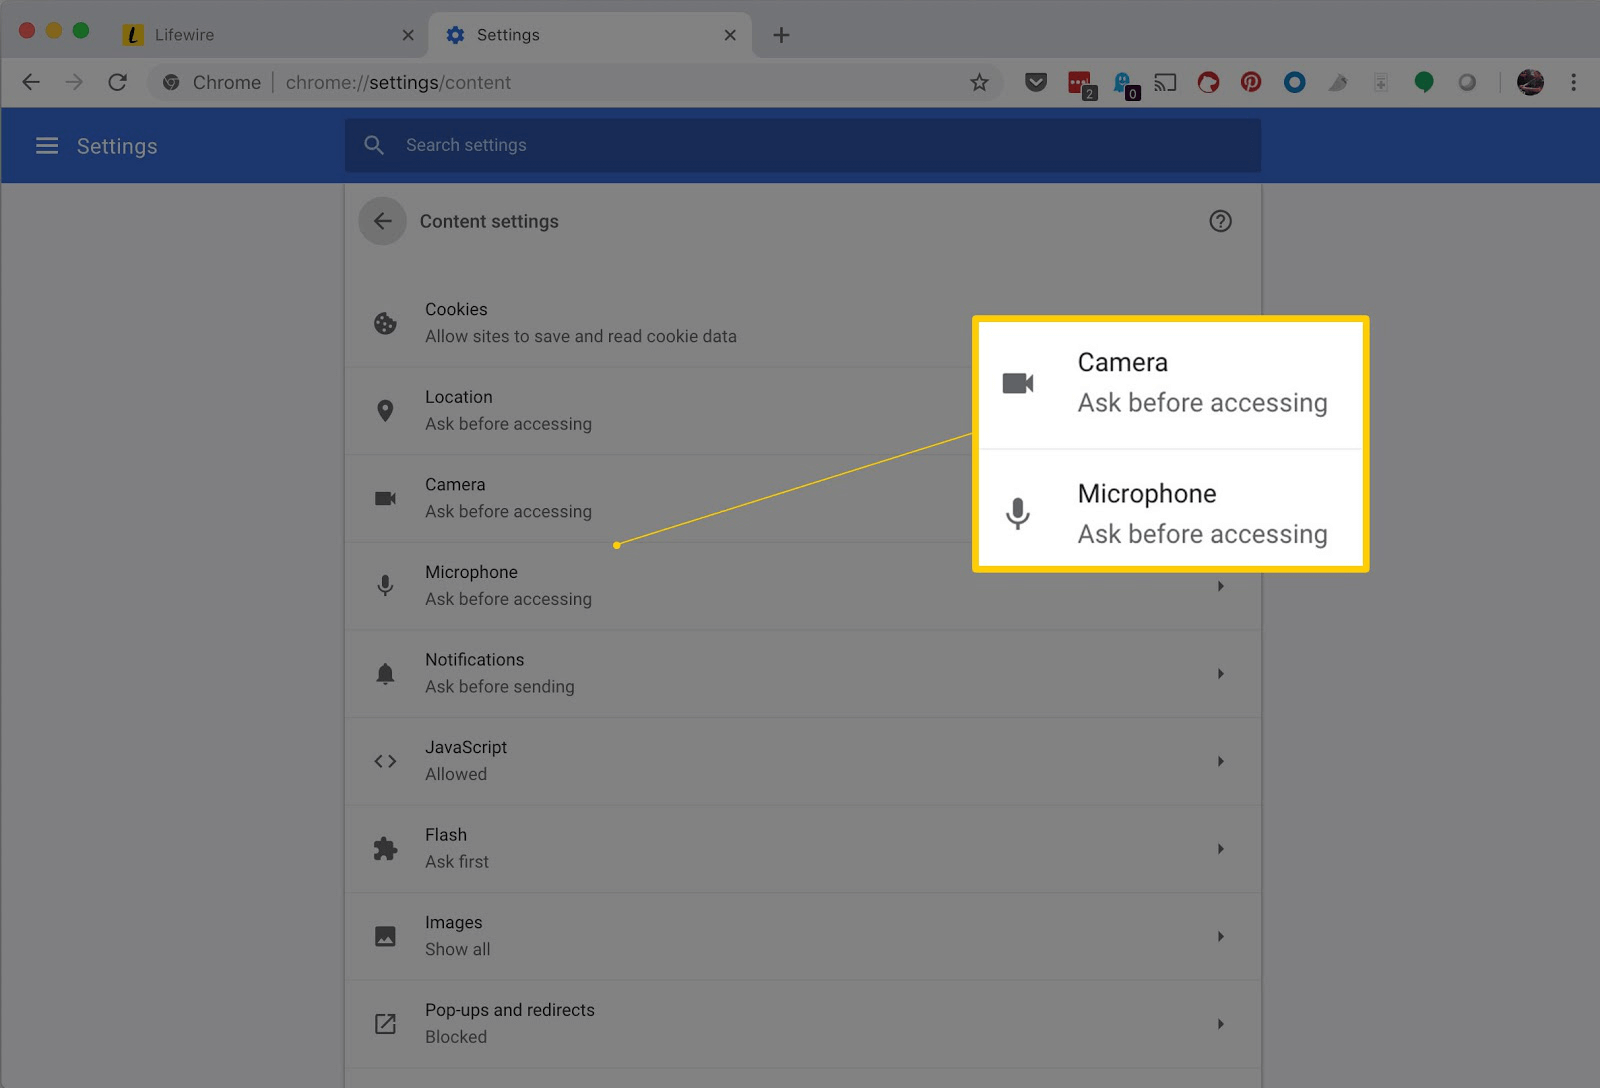
Task: Open the Settings hamburger menu
Action: click(x=47, y=146)
